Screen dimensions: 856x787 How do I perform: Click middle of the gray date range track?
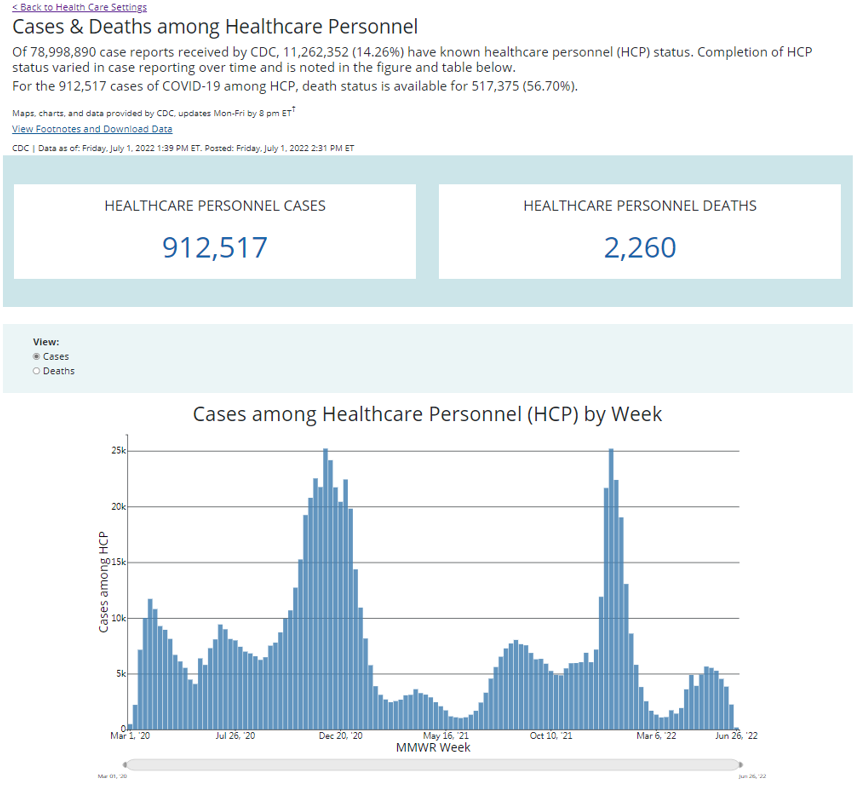tap(431, 765)
